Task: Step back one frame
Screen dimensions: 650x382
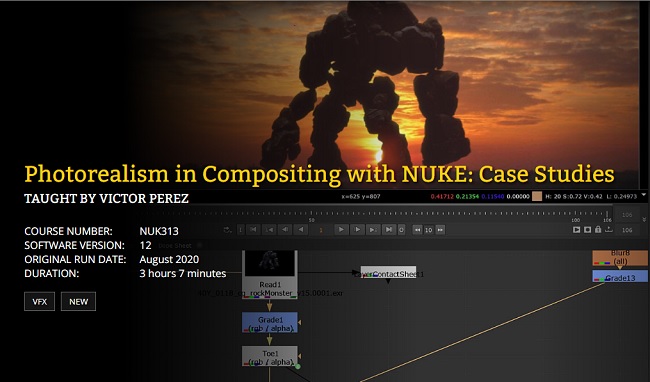Action: tap(285, 230)
